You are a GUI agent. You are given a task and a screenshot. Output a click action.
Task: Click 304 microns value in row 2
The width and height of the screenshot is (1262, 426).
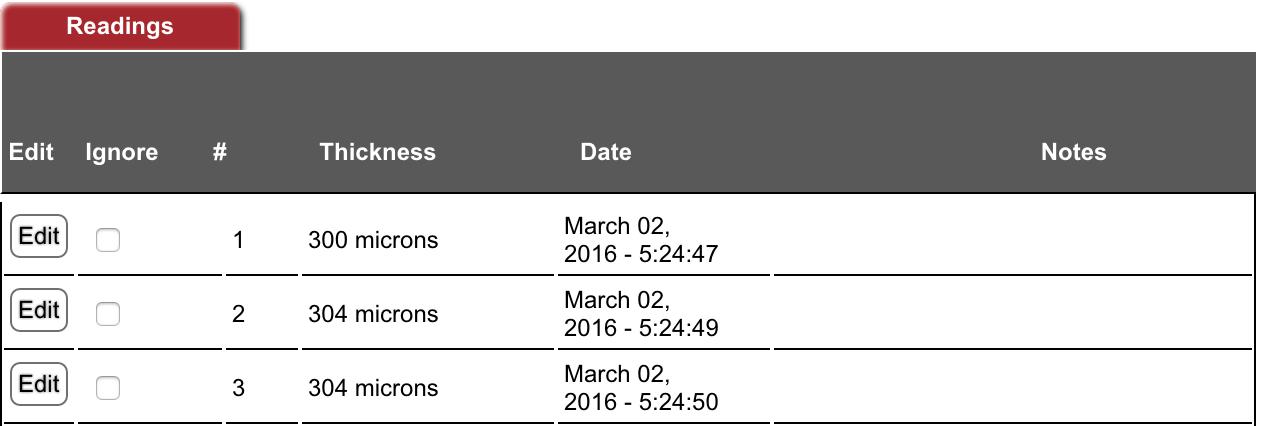coord(373,314)
